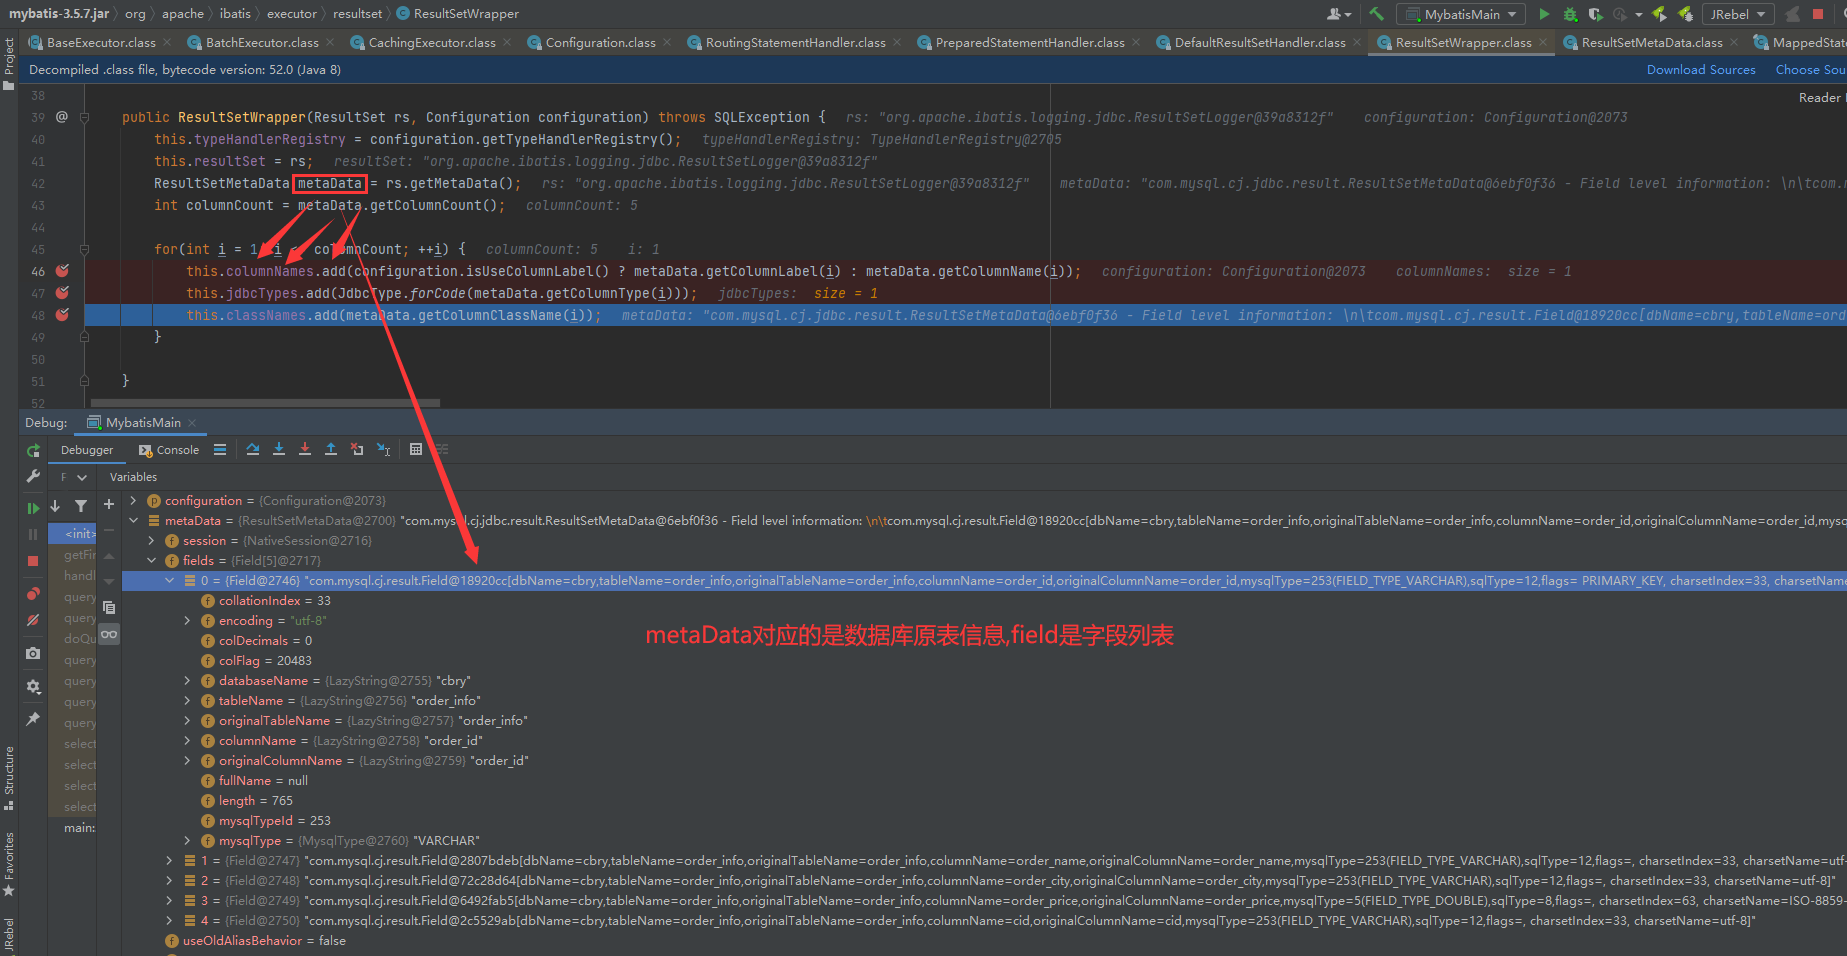Screen dimensions: 1847x956
Task: Expand the configuration variable node
Action: pos(134,501)
